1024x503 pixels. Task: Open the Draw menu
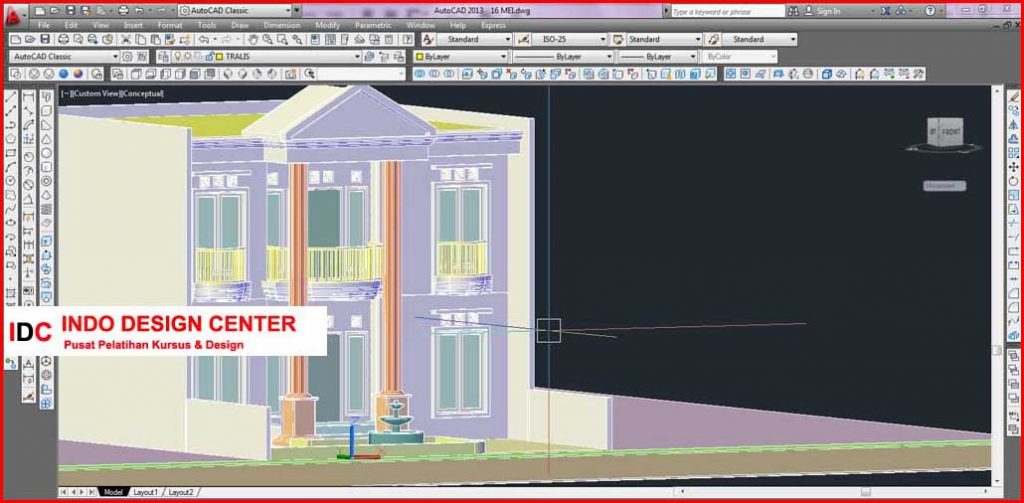point(240,25)
